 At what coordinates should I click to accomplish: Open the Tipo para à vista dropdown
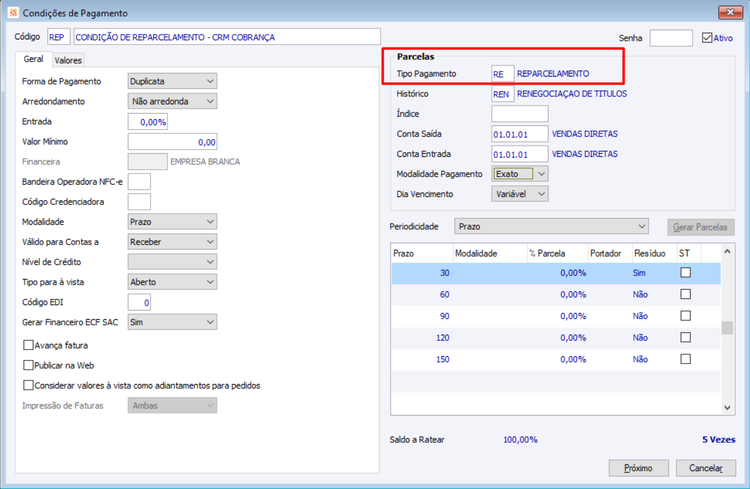[x=172, y=282]
